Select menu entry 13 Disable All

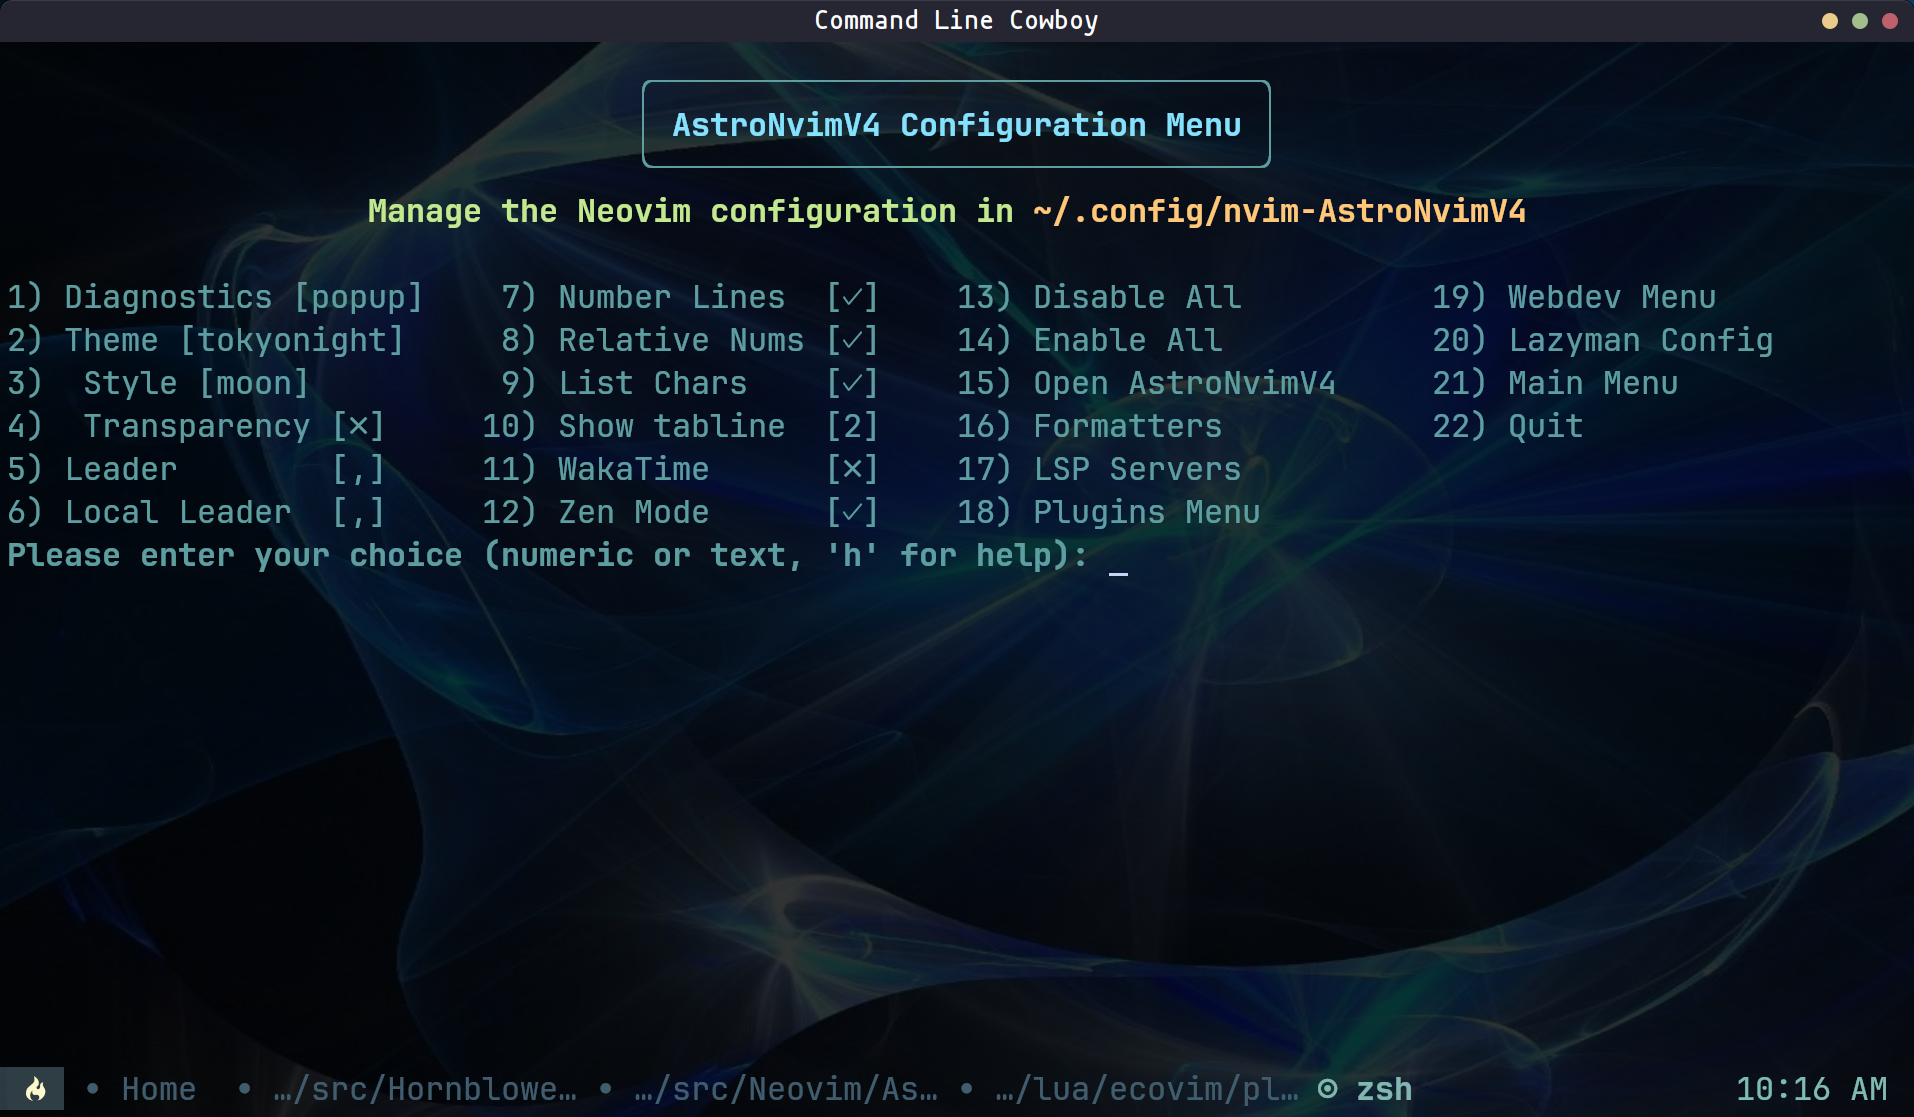pos(1099,297)
